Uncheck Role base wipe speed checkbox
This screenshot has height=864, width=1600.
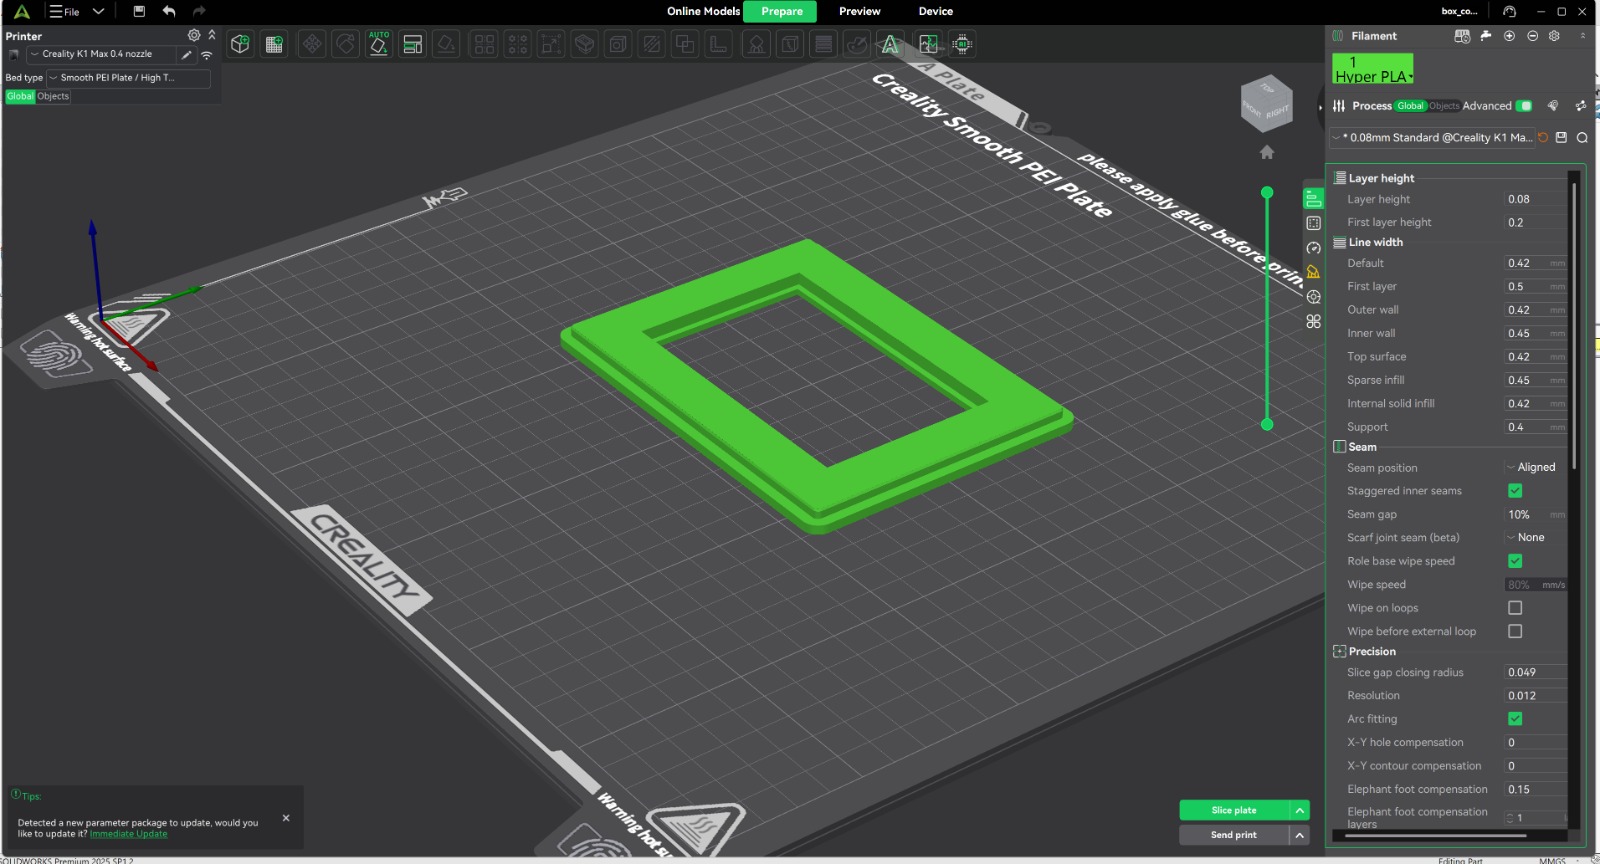(1515, 561)
